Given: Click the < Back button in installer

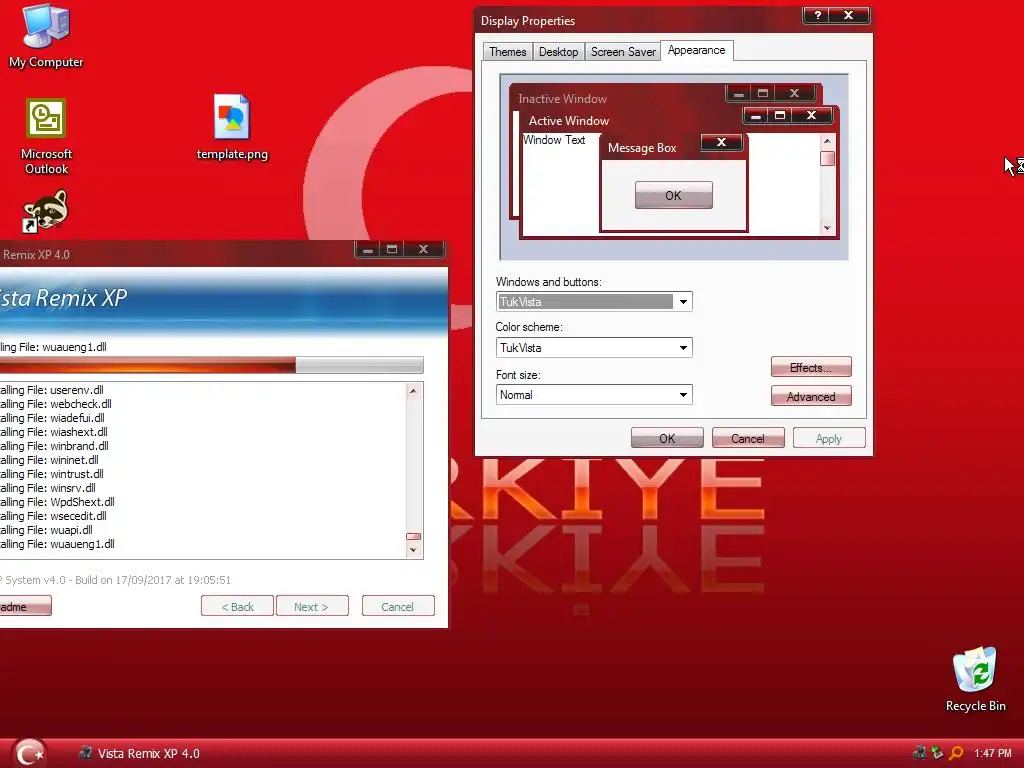Looking at the screenshot, I should coord(237,606).
